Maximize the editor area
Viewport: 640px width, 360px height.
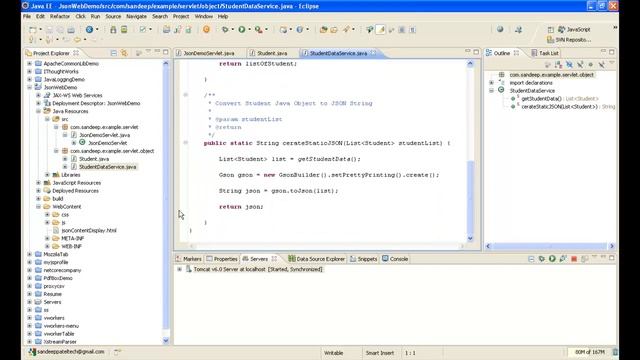476,52
